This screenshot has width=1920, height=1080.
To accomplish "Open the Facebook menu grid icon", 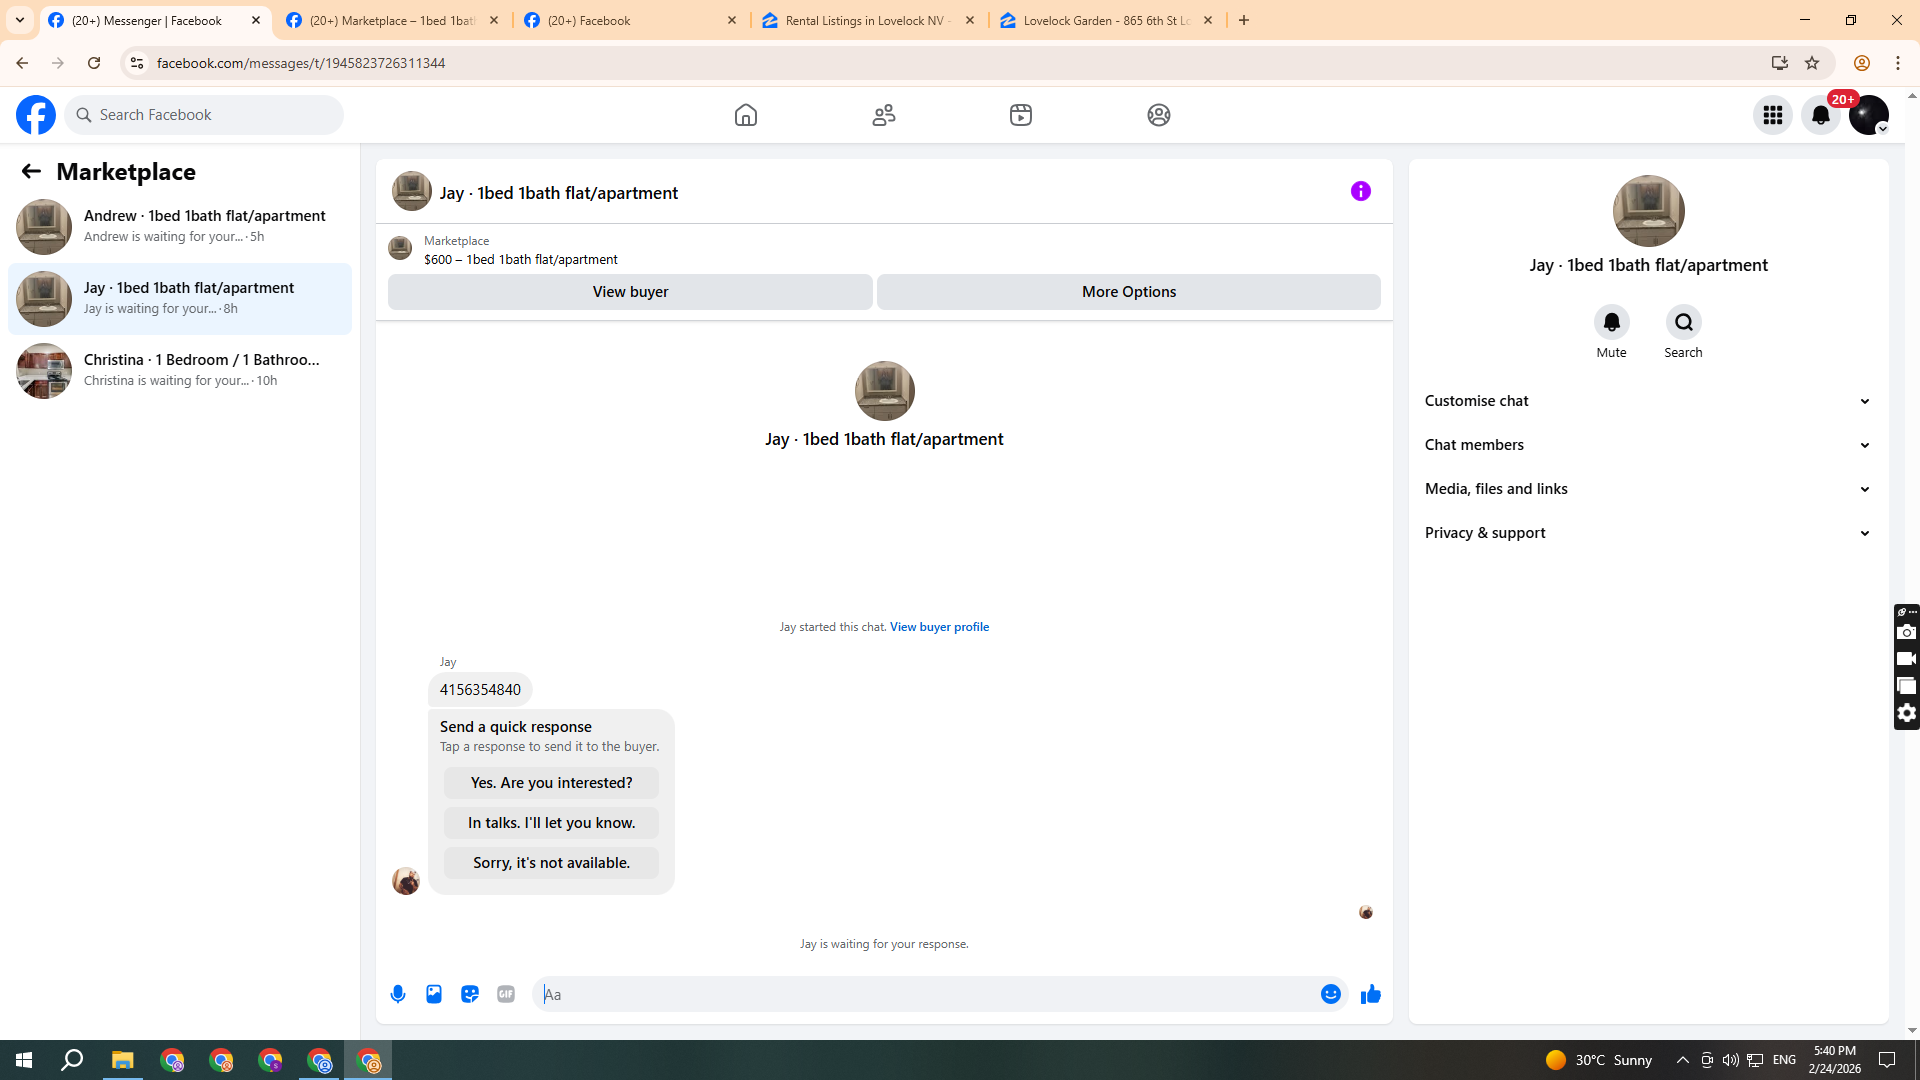I will pos(1772,115).
